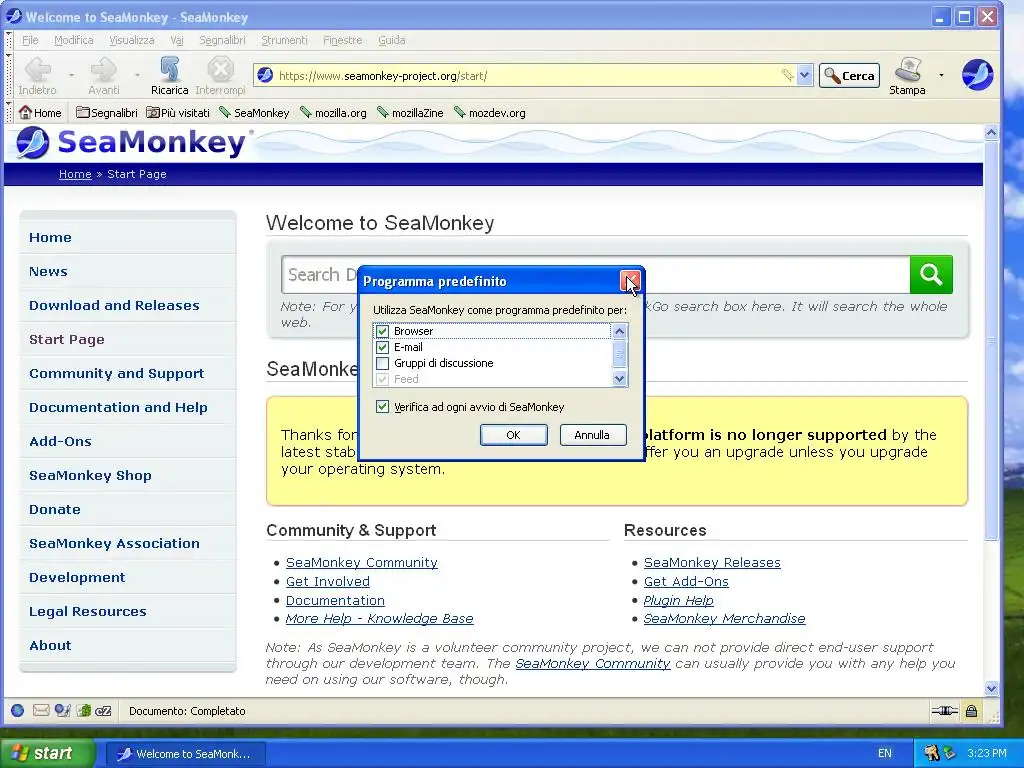The width and height of the screenshot is (1024, 768).
Task: Go forward with the Avanti arrow icon
Action: click(103, 69)
